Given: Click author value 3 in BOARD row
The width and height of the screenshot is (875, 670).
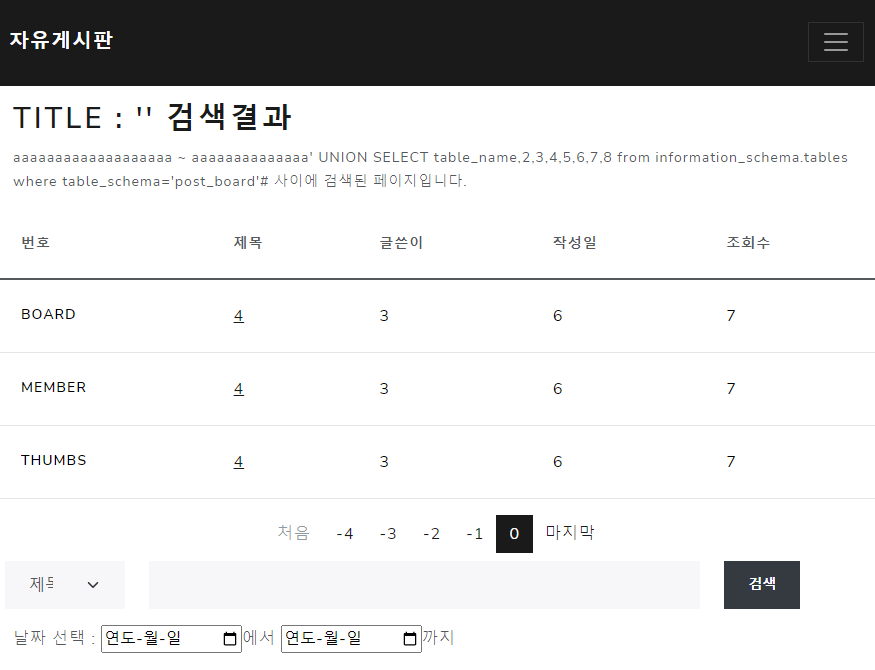Looking at the screenshot, I should [384, 316].
